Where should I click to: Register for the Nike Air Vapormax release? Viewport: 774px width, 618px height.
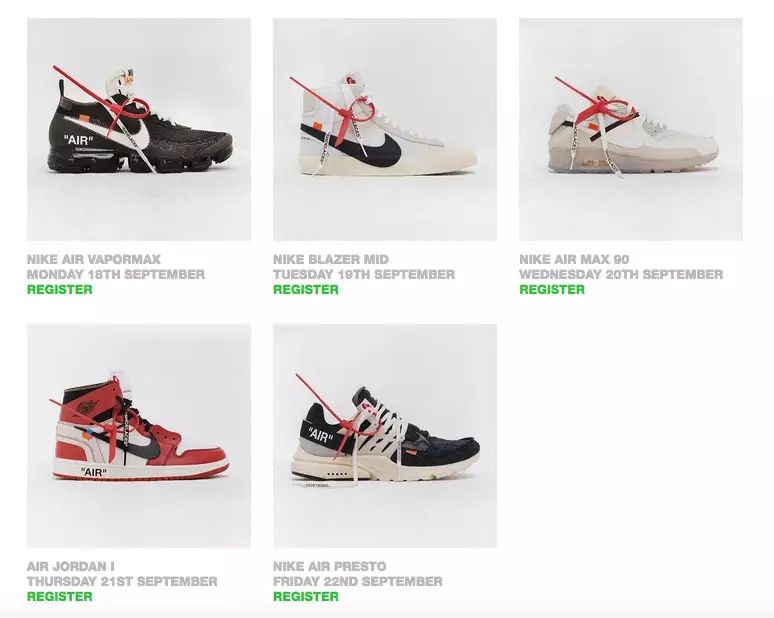(60, 289)
